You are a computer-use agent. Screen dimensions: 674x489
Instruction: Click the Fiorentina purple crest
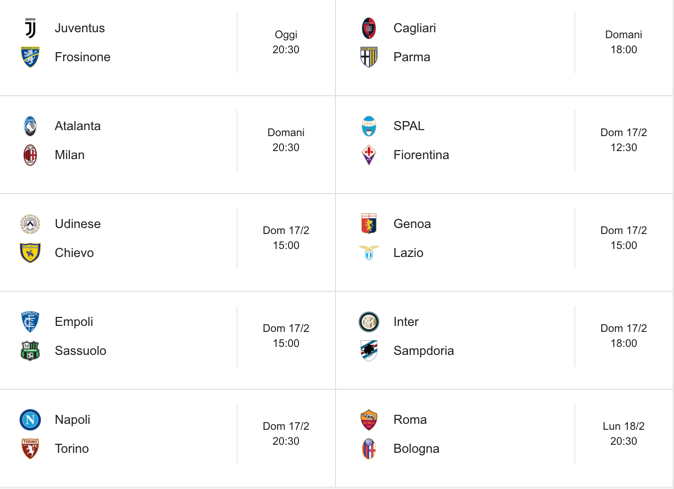(x=369, y=155)
